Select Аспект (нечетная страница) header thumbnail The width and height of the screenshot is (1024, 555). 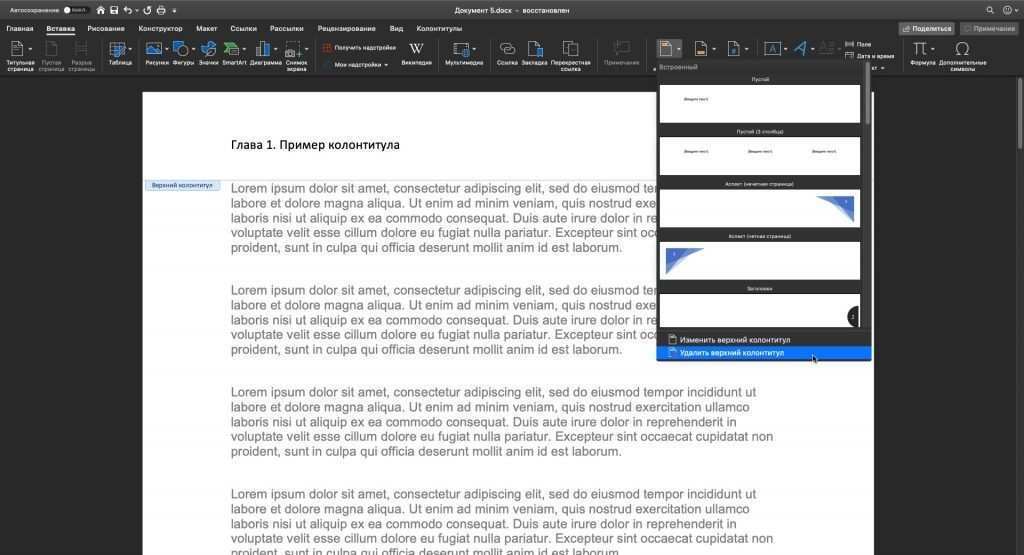point(760,208)
